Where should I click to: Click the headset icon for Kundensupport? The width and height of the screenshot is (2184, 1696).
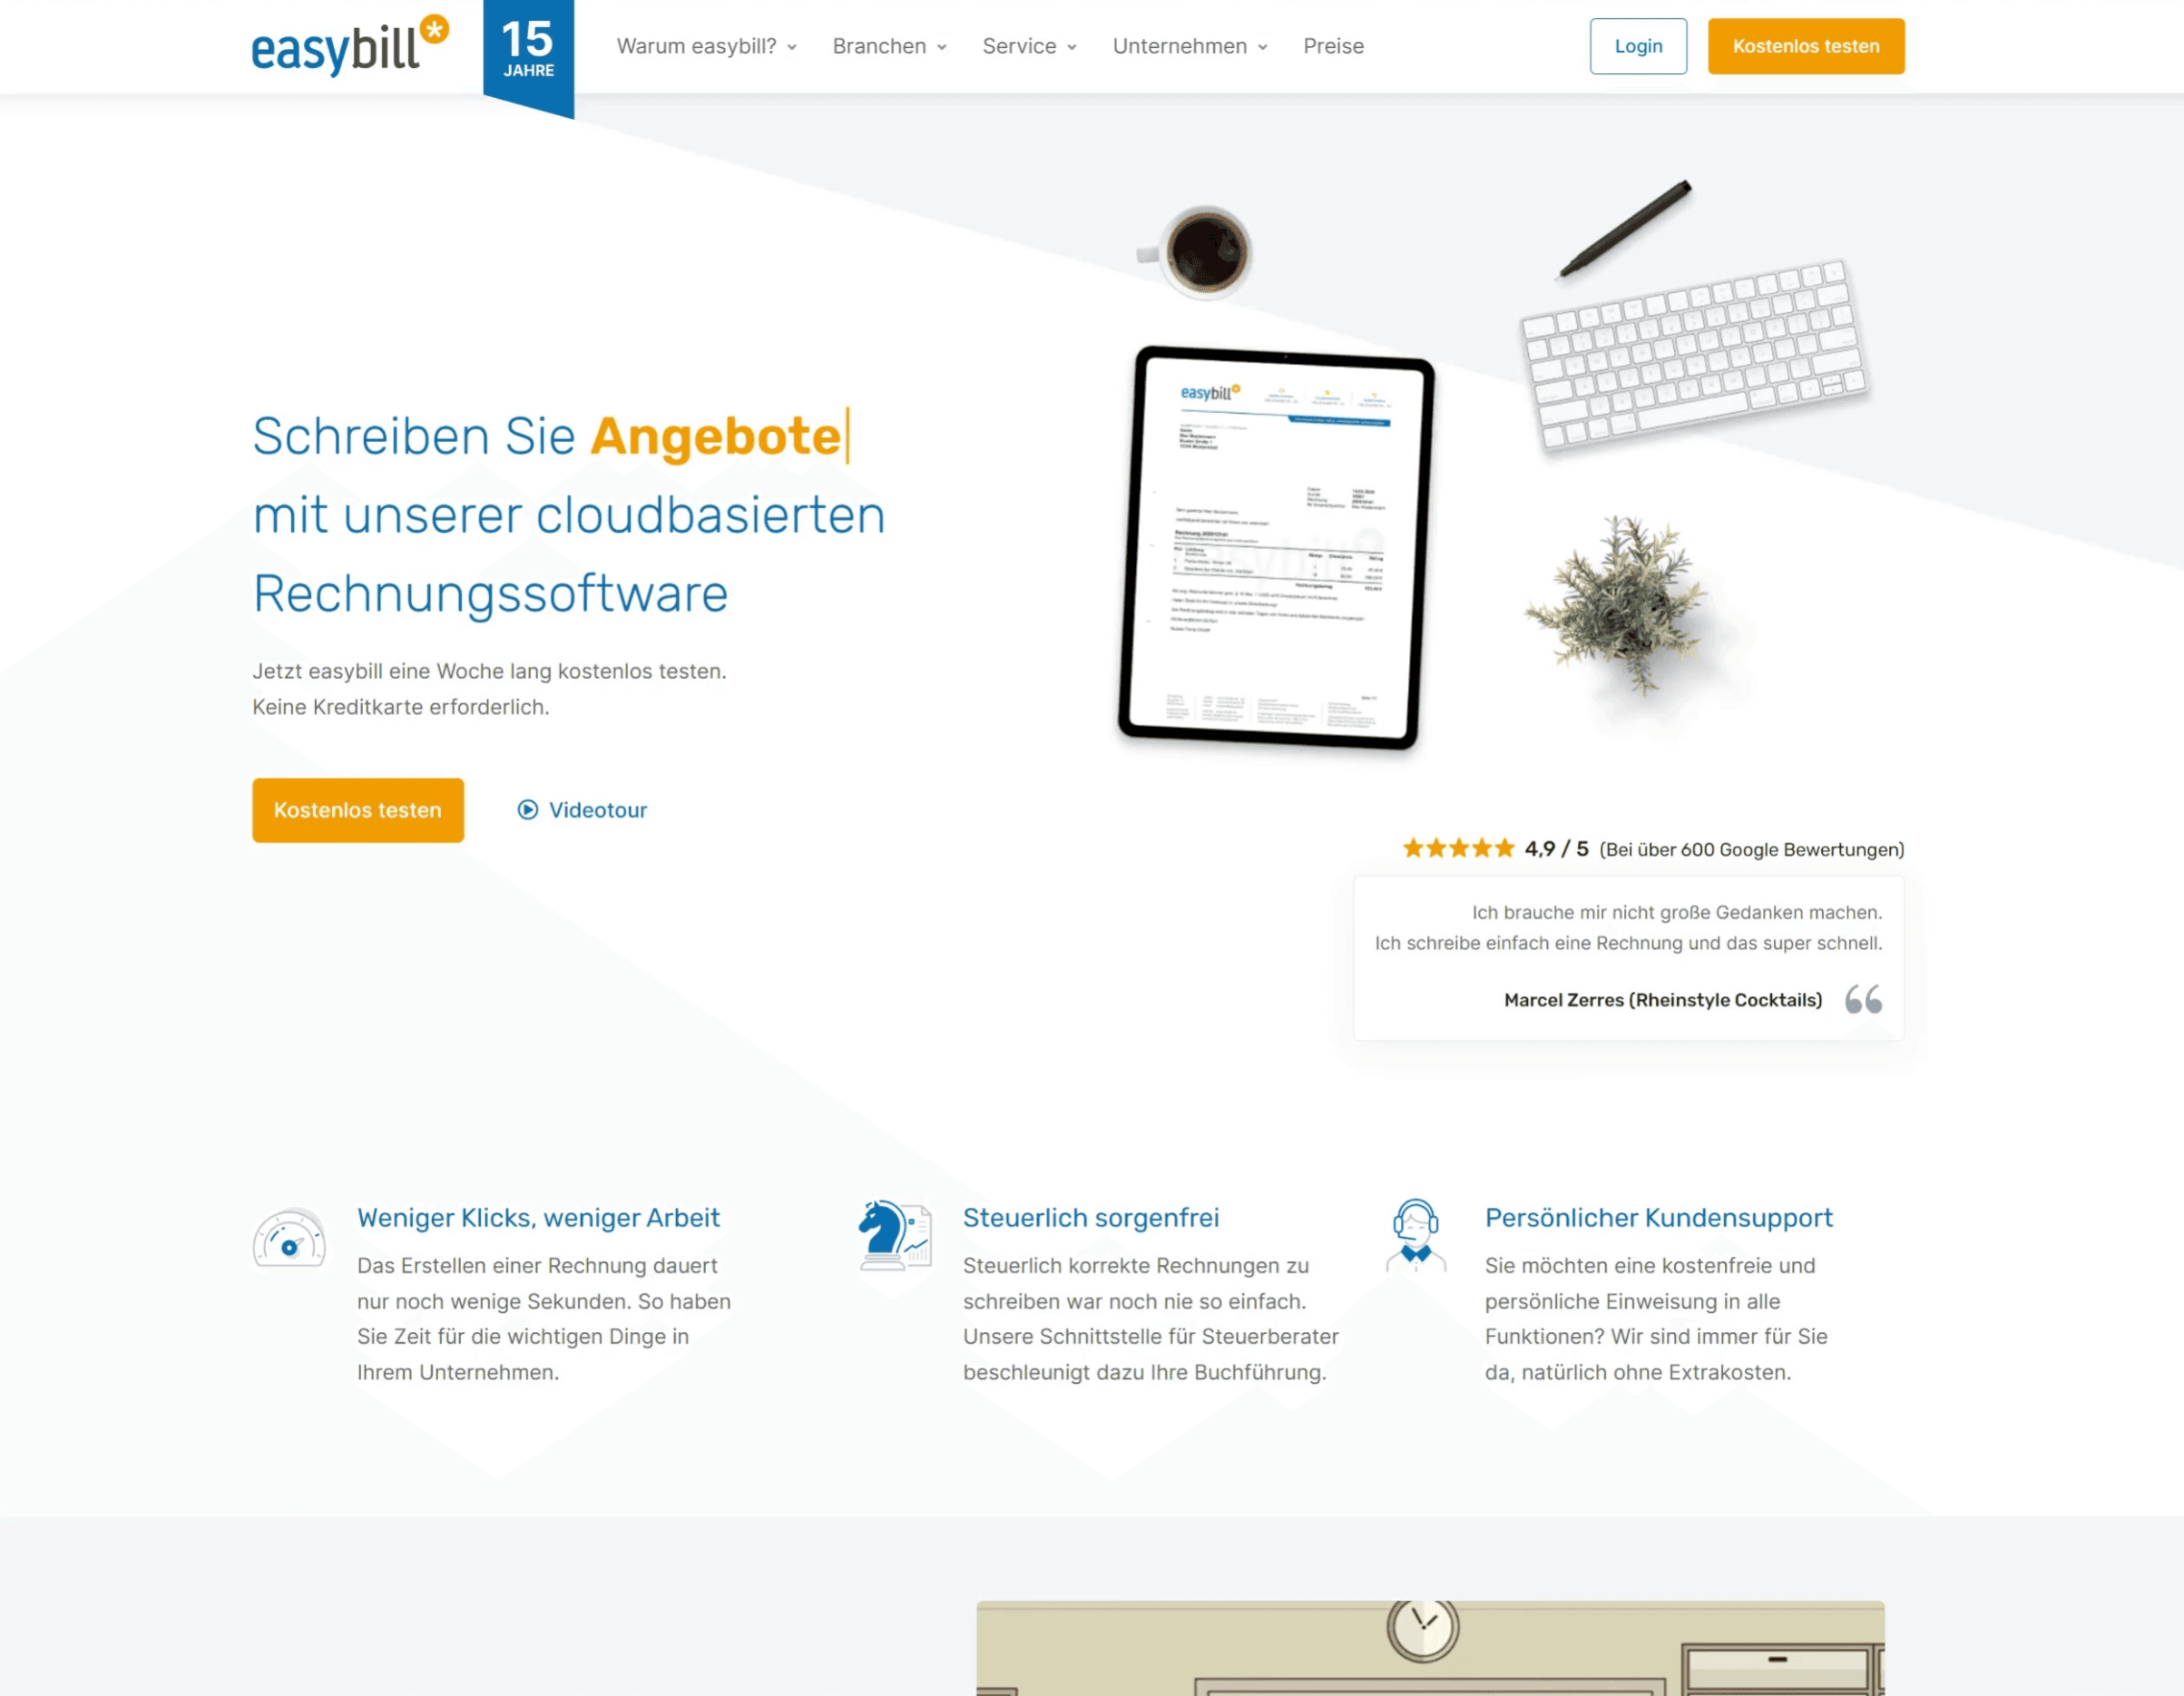point(1418,1235)
